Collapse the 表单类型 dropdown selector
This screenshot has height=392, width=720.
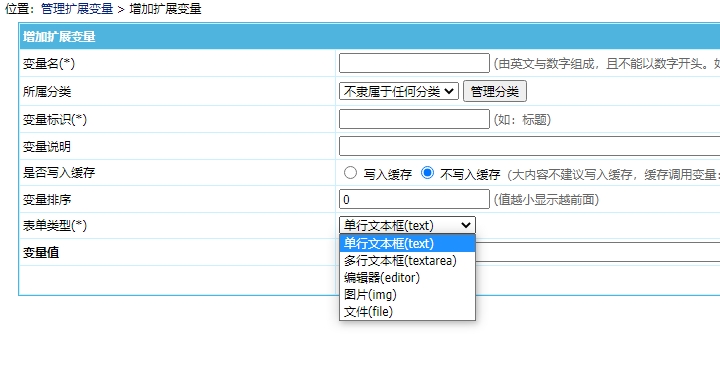pos(407,225)
